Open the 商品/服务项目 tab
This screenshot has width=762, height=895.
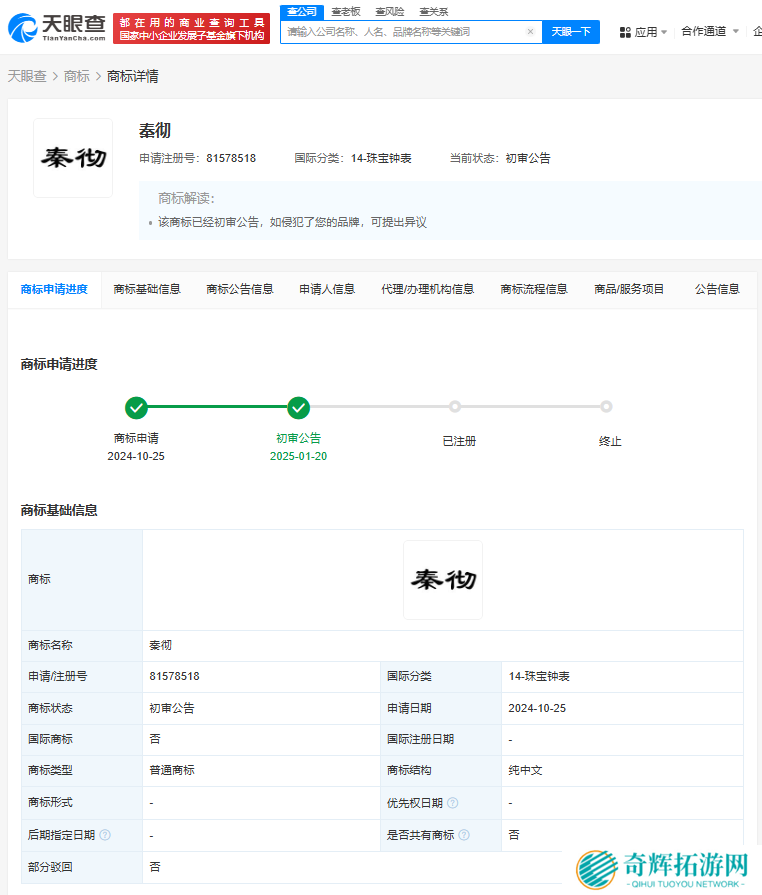(x=629, y=289)
